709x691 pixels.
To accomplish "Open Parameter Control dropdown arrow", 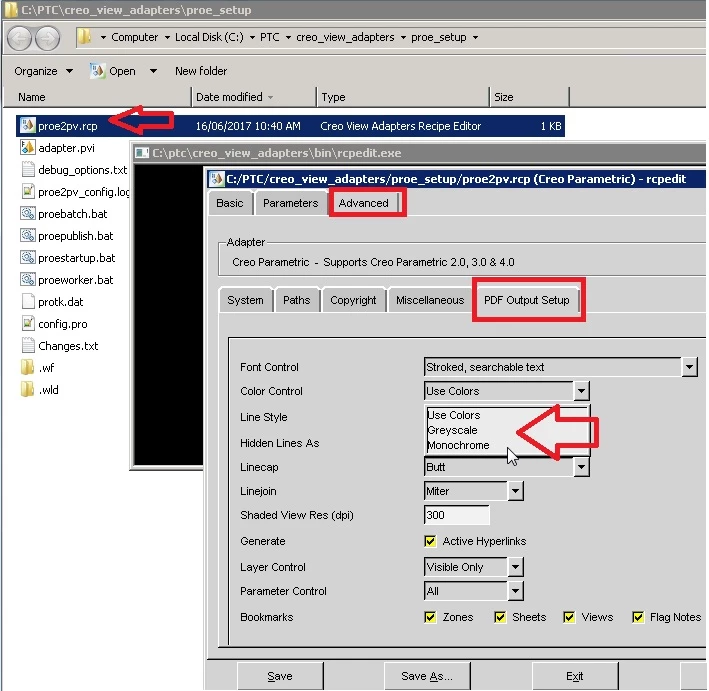I will tap(515, 591).
